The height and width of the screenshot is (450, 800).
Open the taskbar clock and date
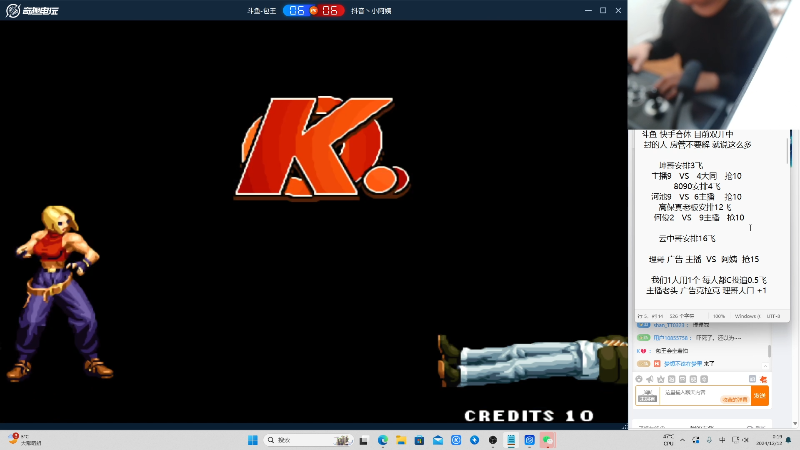coord(770,440)
